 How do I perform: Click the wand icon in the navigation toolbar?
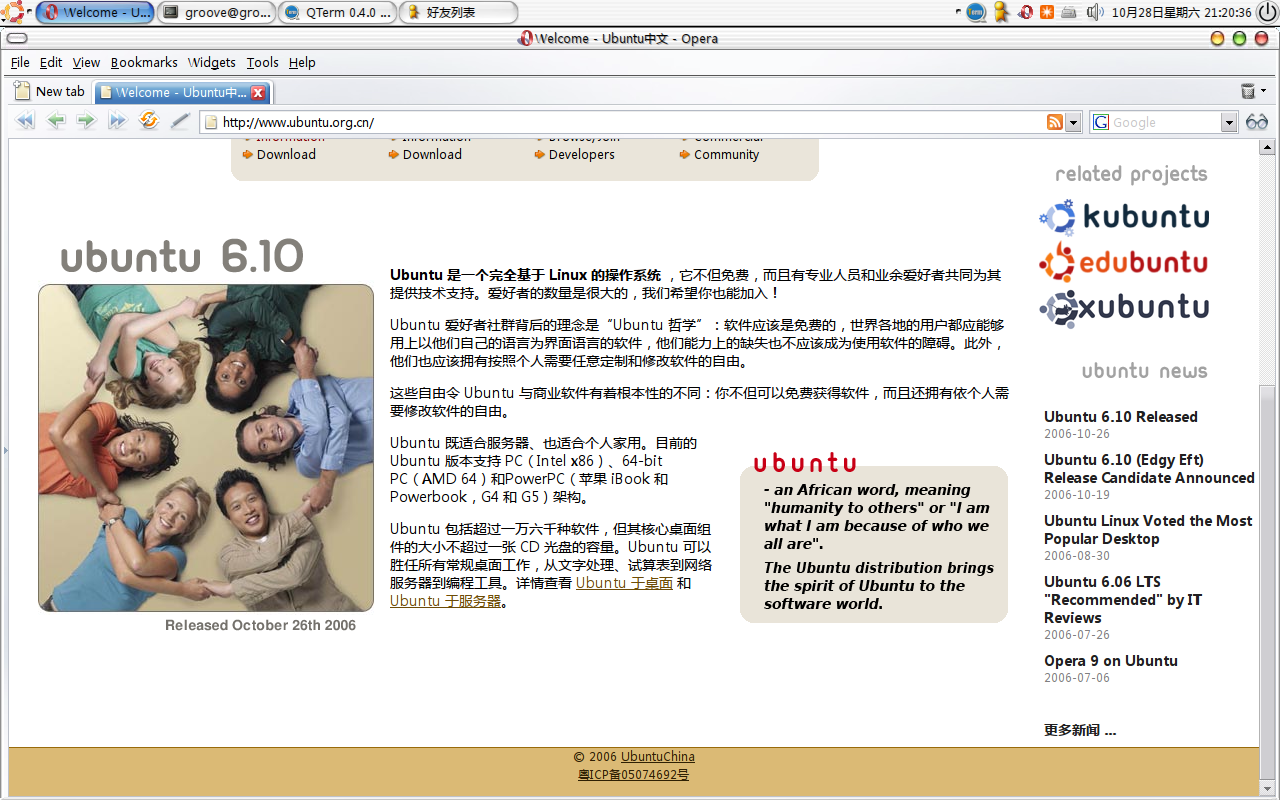[x=180, y=121]
